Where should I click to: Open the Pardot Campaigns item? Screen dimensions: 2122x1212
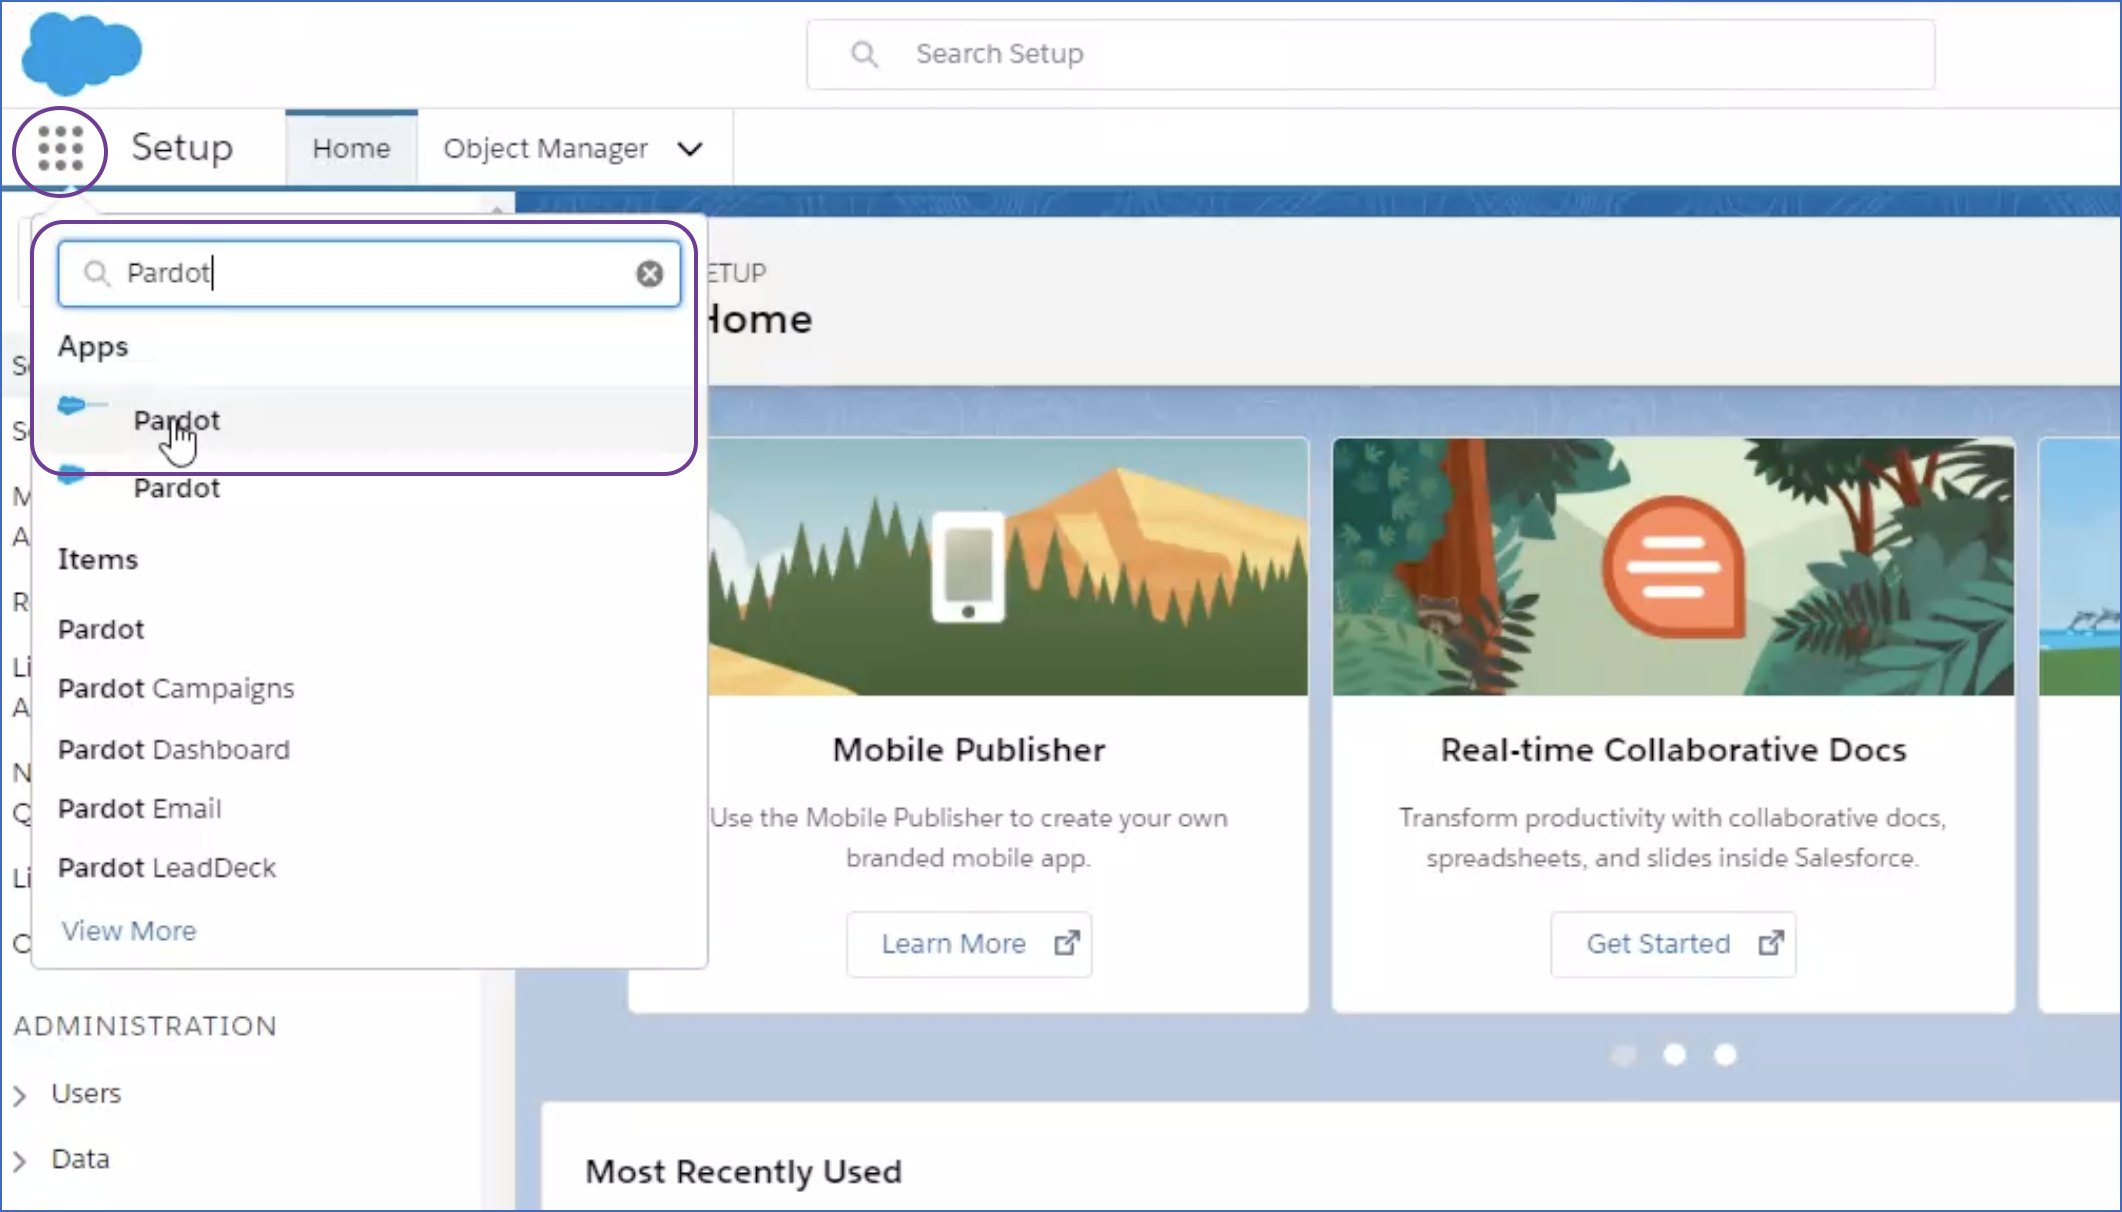176,689
